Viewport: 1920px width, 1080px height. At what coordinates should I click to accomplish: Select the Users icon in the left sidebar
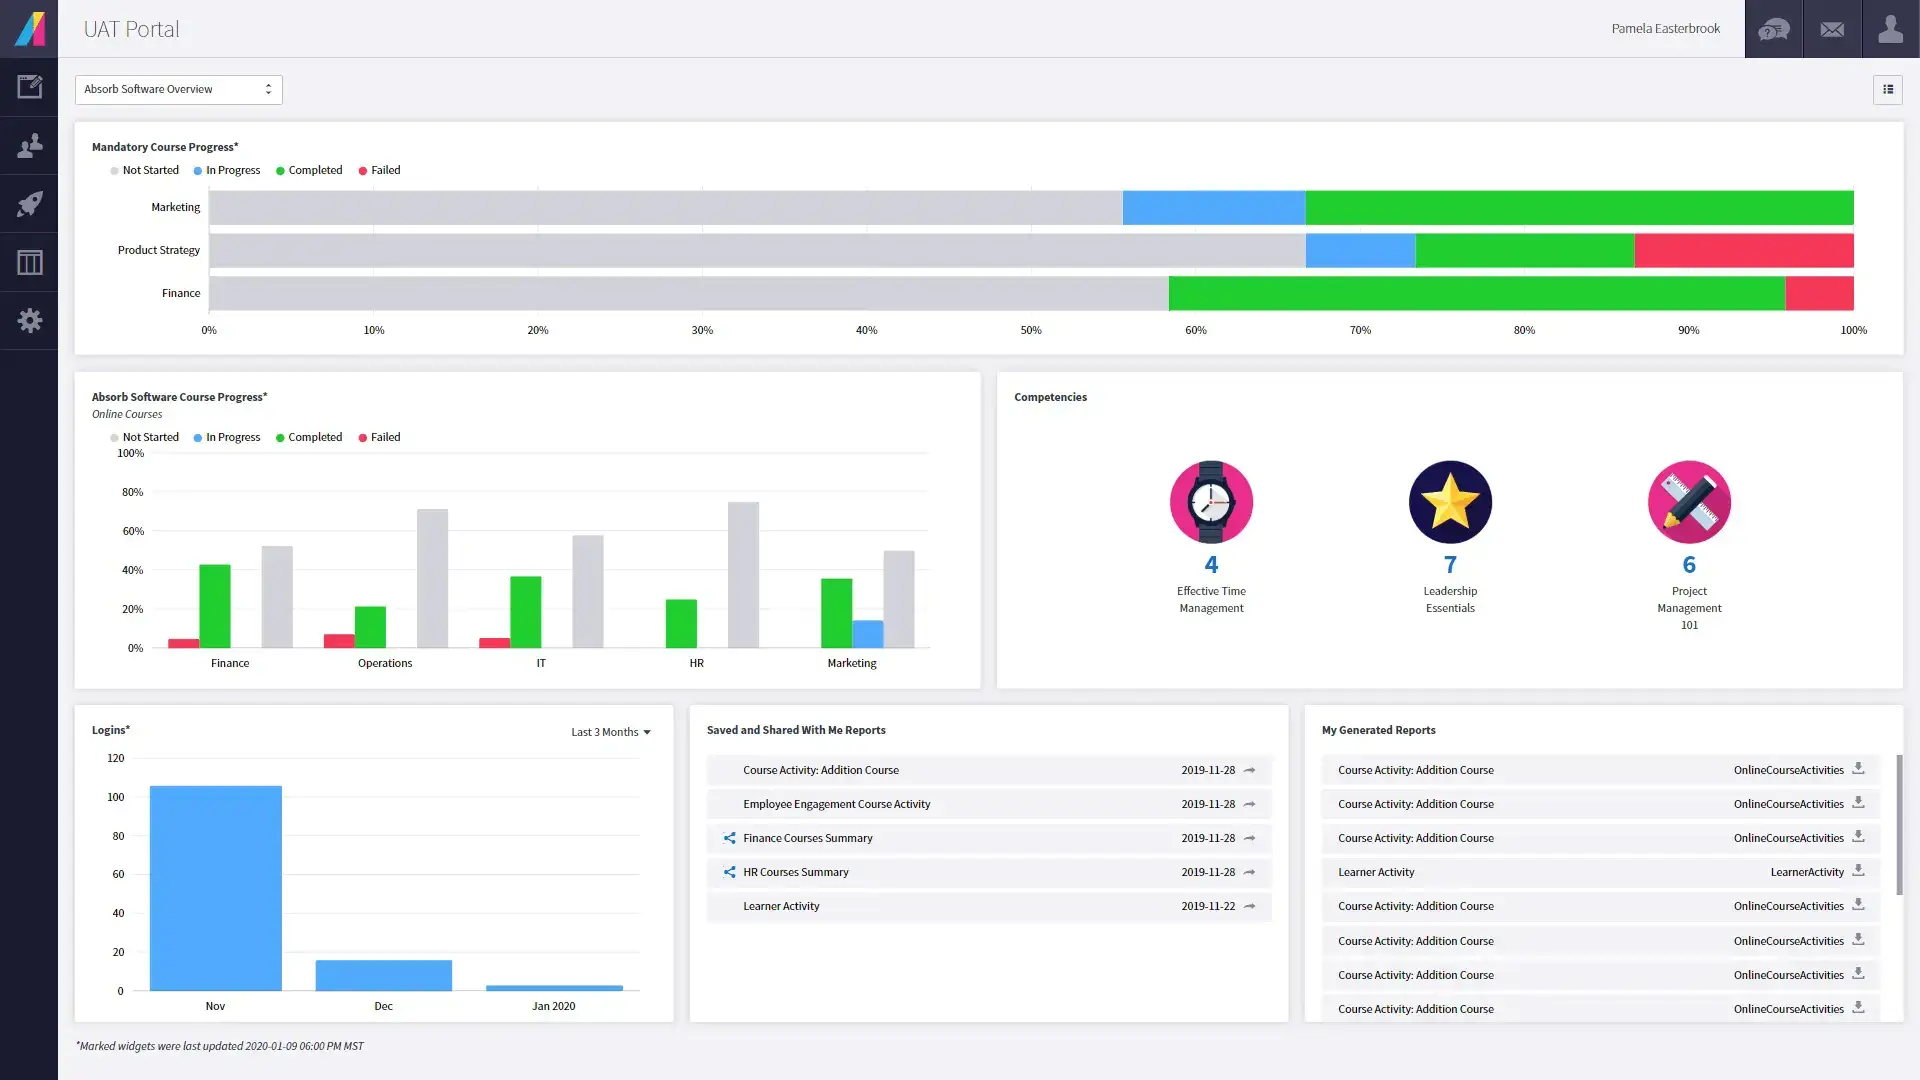point(29,146)
